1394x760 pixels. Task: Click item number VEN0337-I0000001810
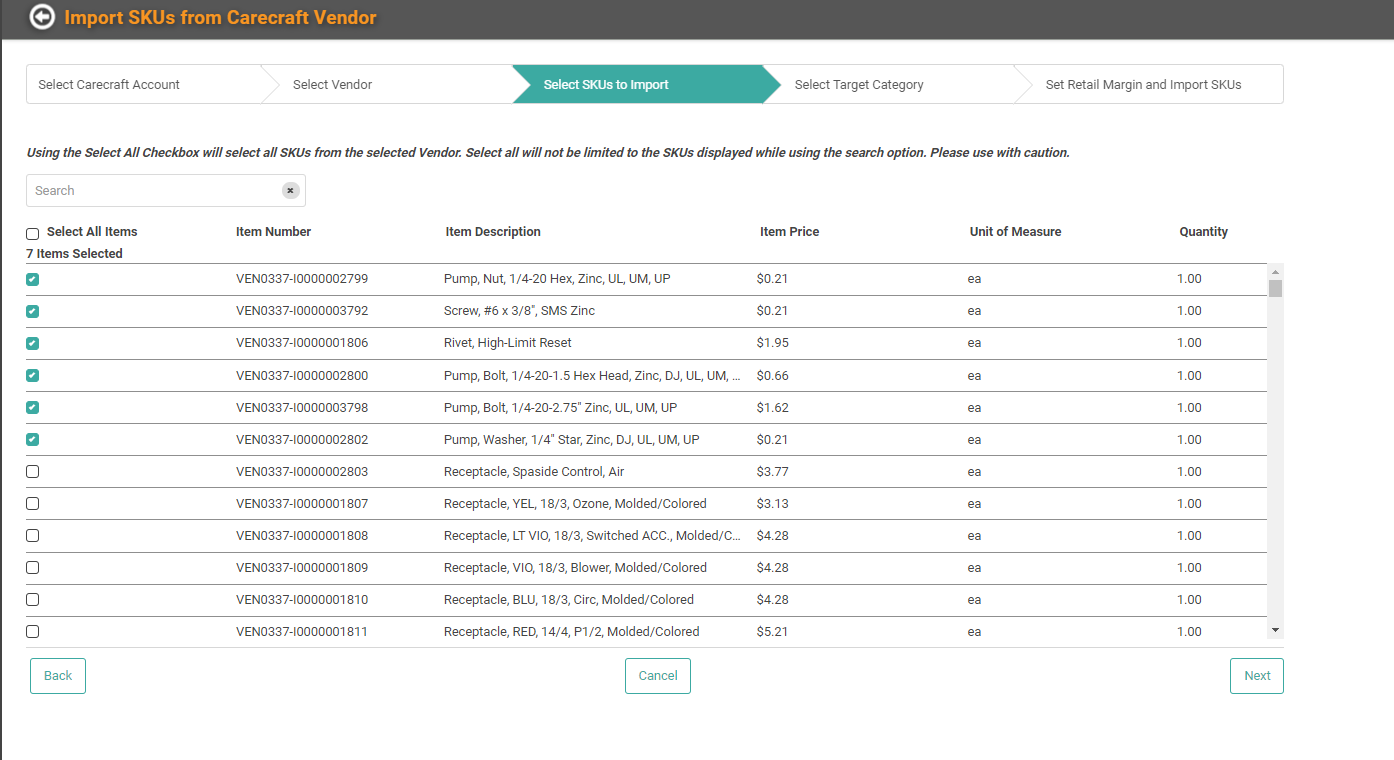pyautogui.click(x=302, y=600)
